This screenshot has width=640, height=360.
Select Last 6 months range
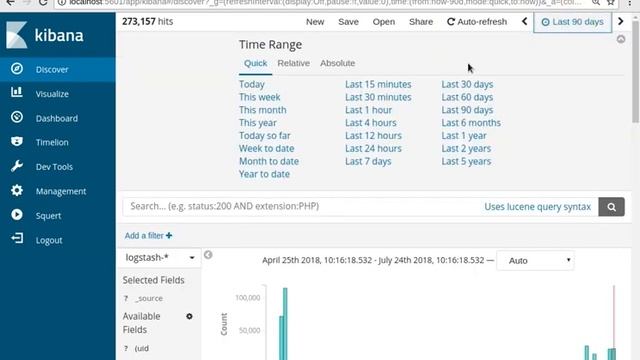pyautogui.click(x=471, y=123)
